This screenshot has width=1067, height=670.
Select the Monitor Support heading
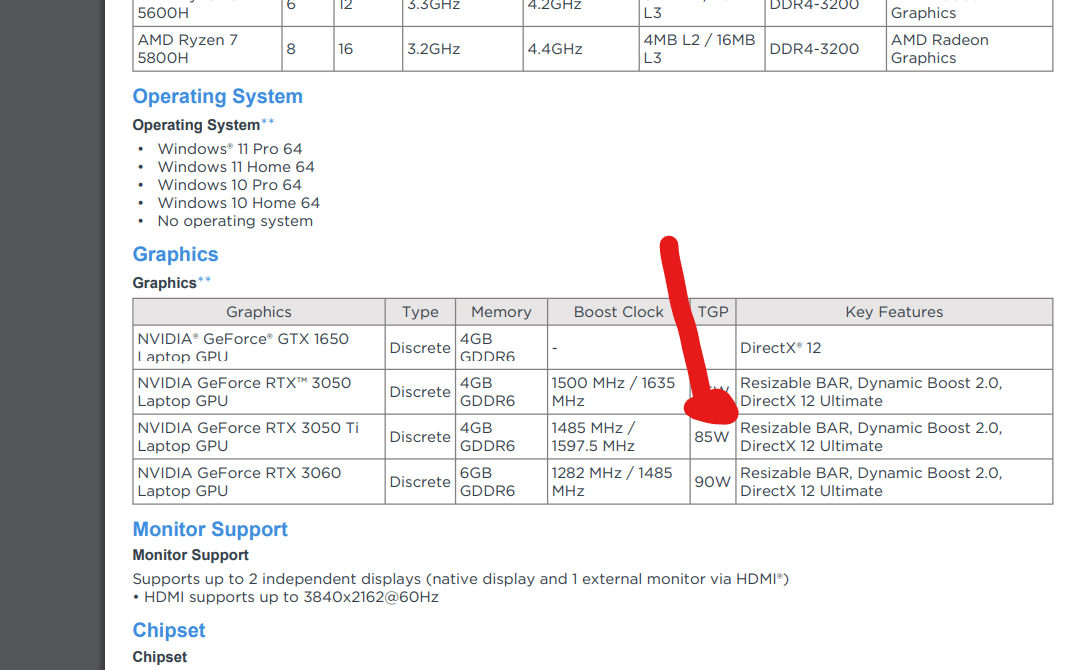210,529
